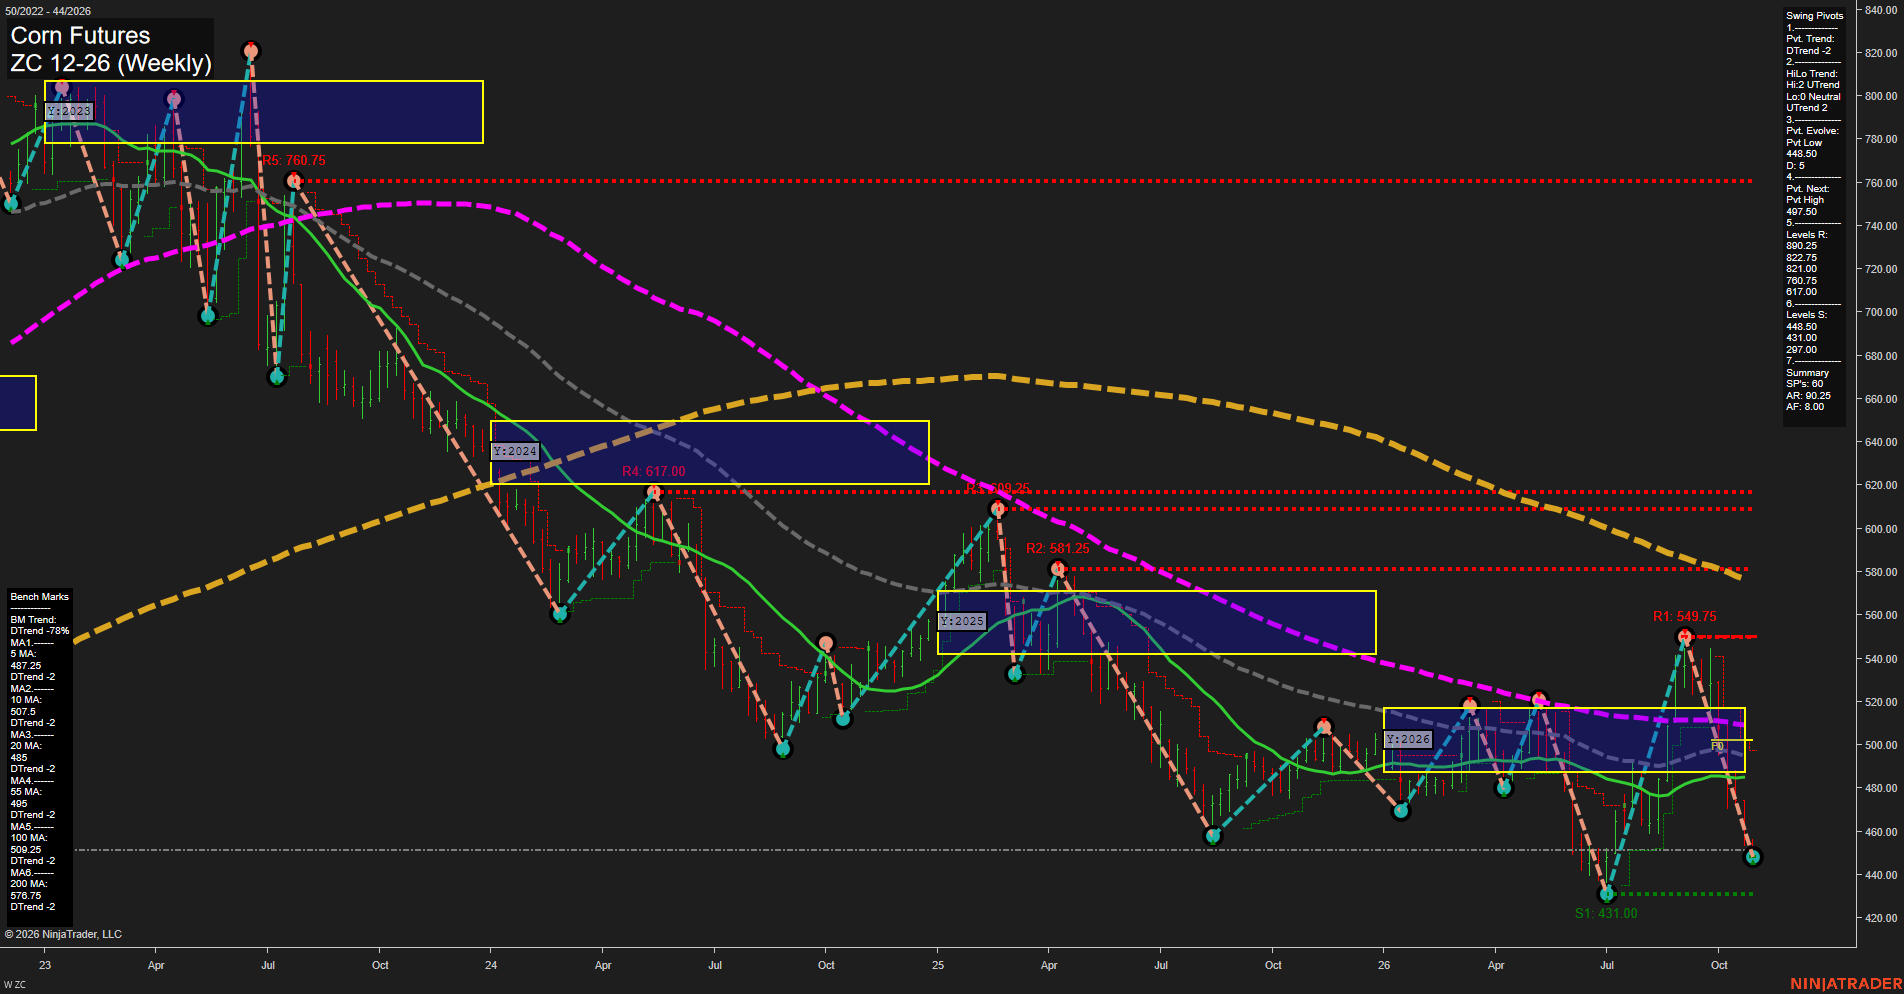
Task: Click the 20 MA: row in Bench Marks
Action: 26,746
